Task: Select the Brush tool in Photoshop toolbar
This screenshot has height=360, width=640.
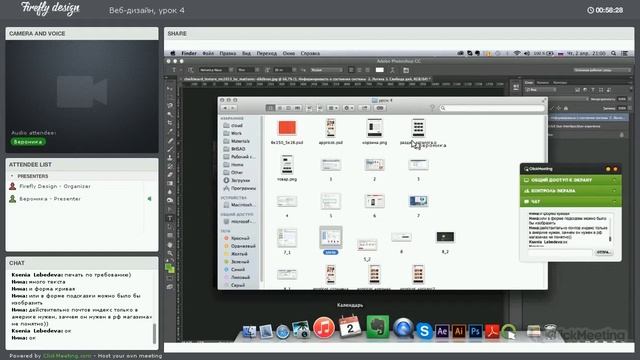Action: coord(170,149)
